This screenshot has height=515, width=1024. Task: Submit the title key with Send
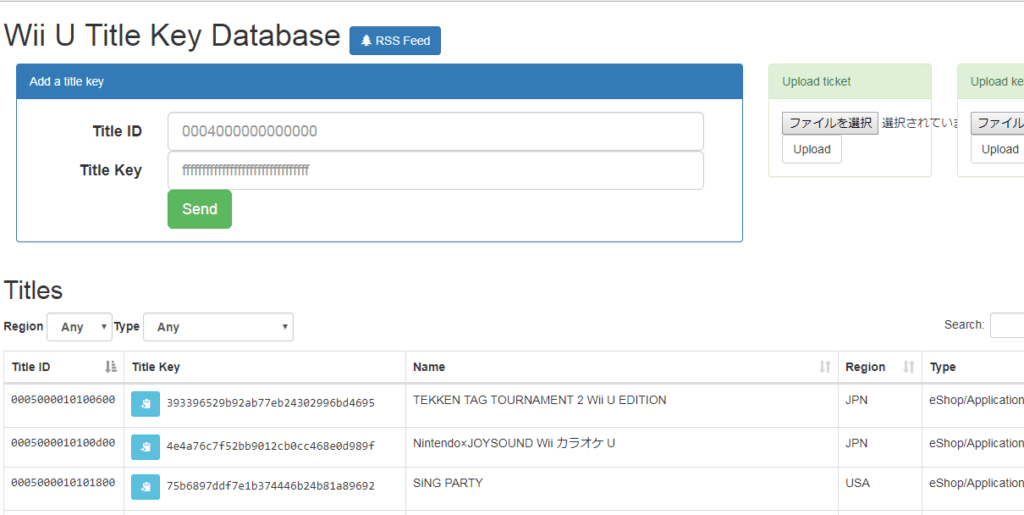[199, 209]
